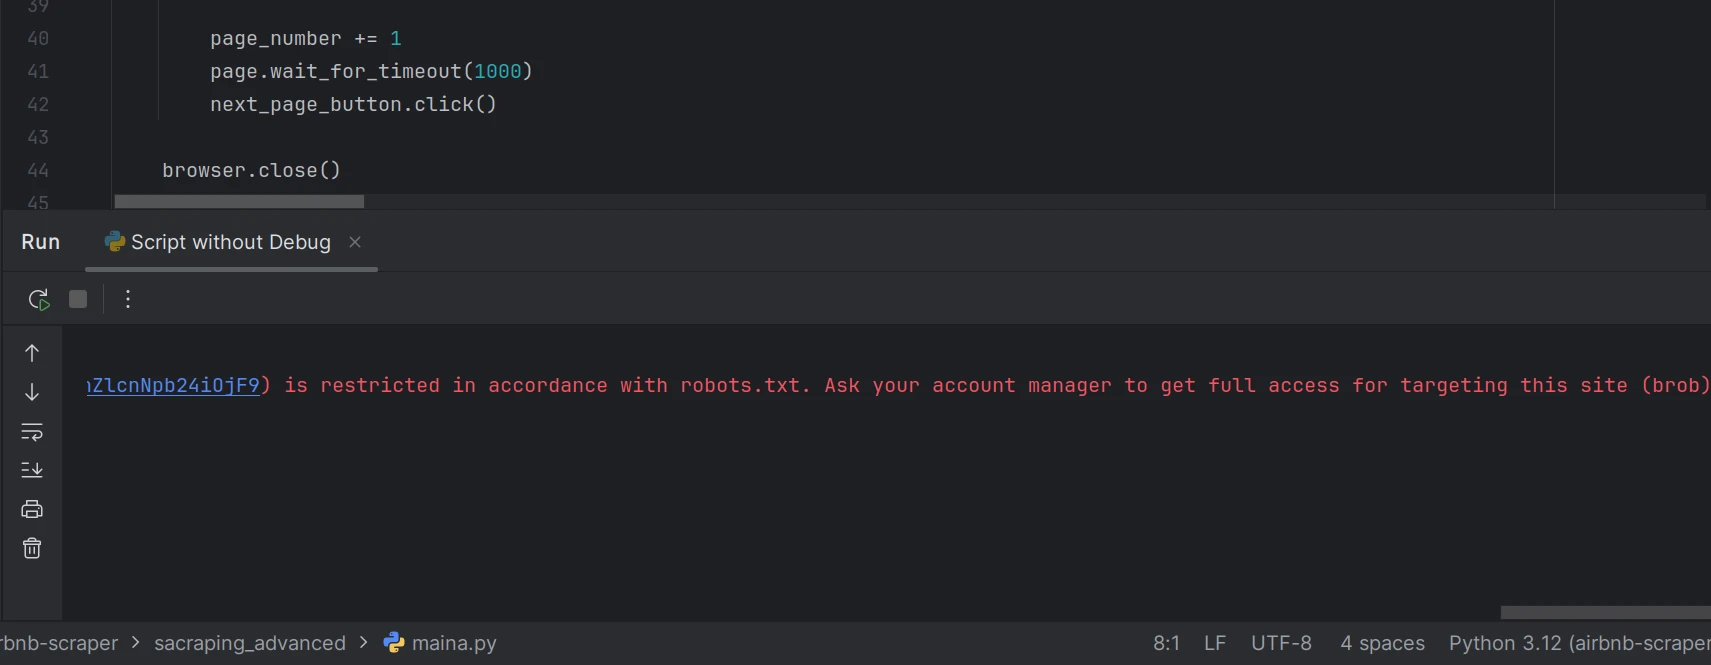Image resolution: width=1711 pixels, height=665 pixels.
Task: Toggle scroll to end of console
Action: [32, 470]
